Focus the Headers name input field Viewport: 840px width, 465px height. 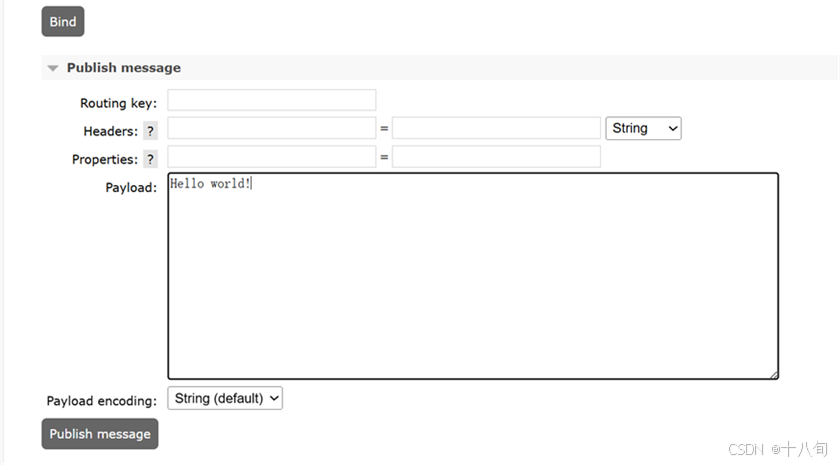(x=272, y=128)
